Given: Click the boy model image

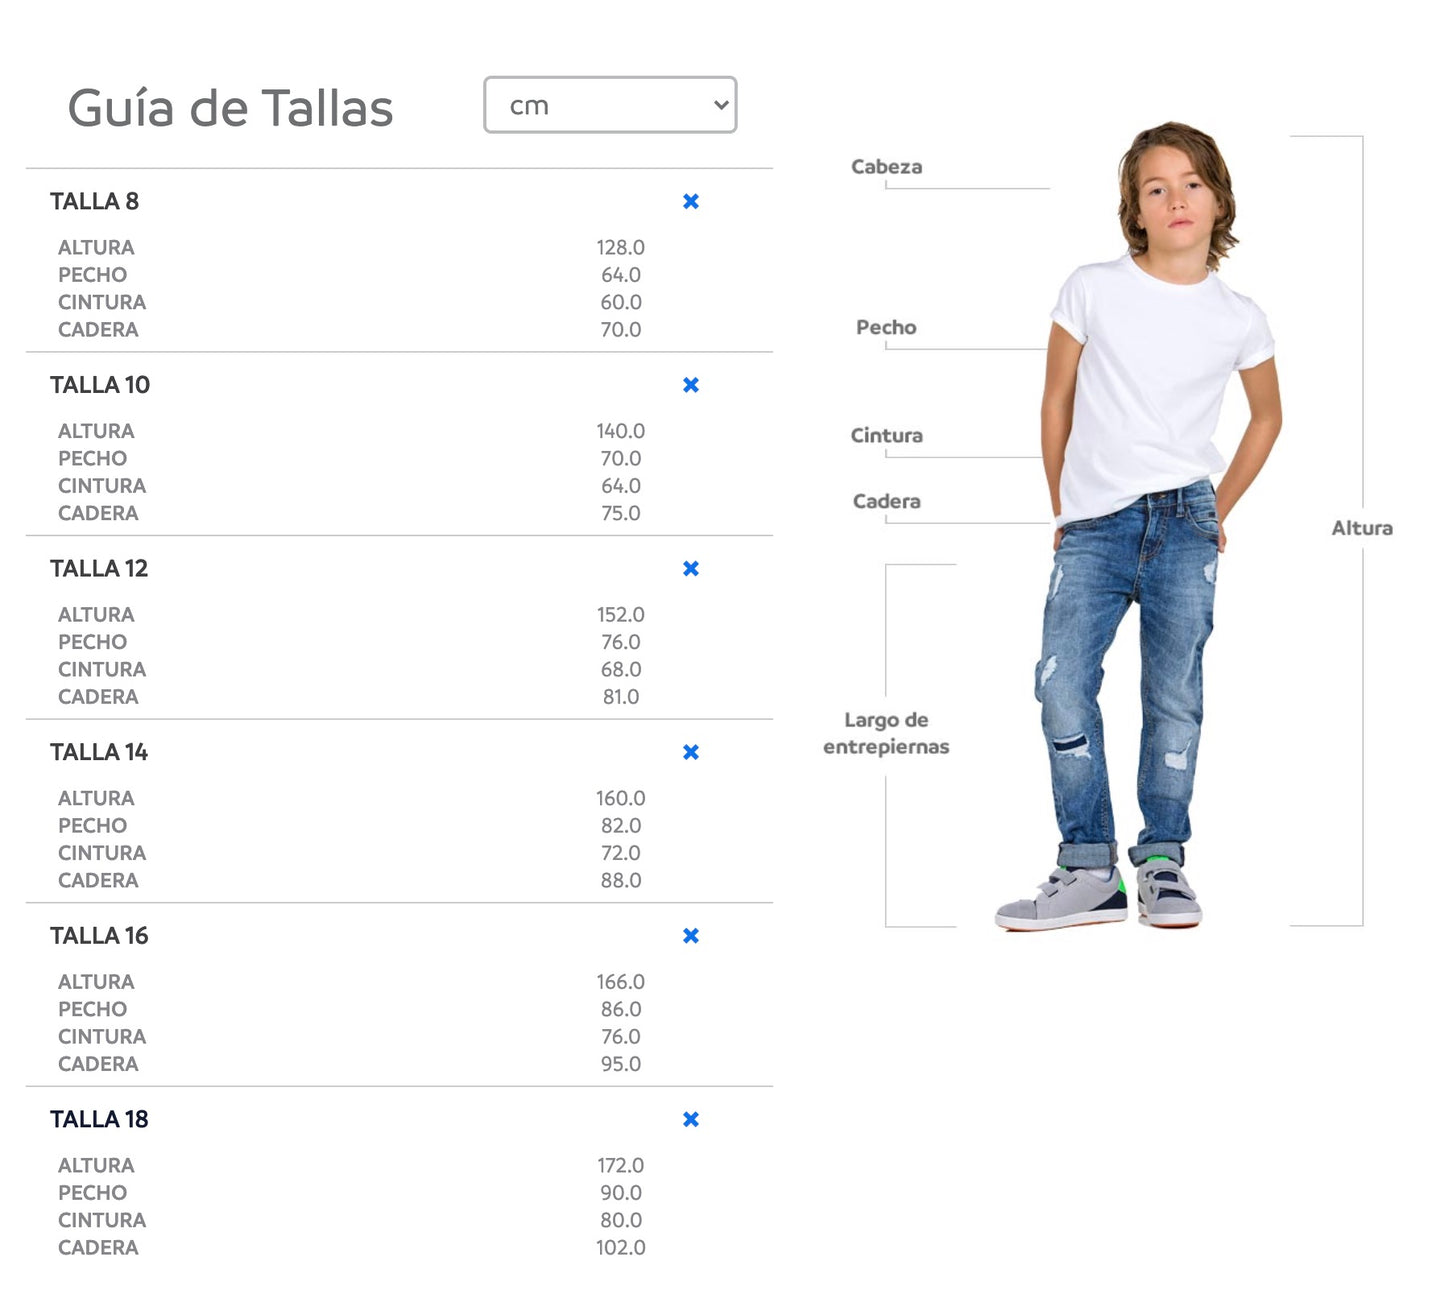Looking at the screenshot, I should [x=1150, y=520].
